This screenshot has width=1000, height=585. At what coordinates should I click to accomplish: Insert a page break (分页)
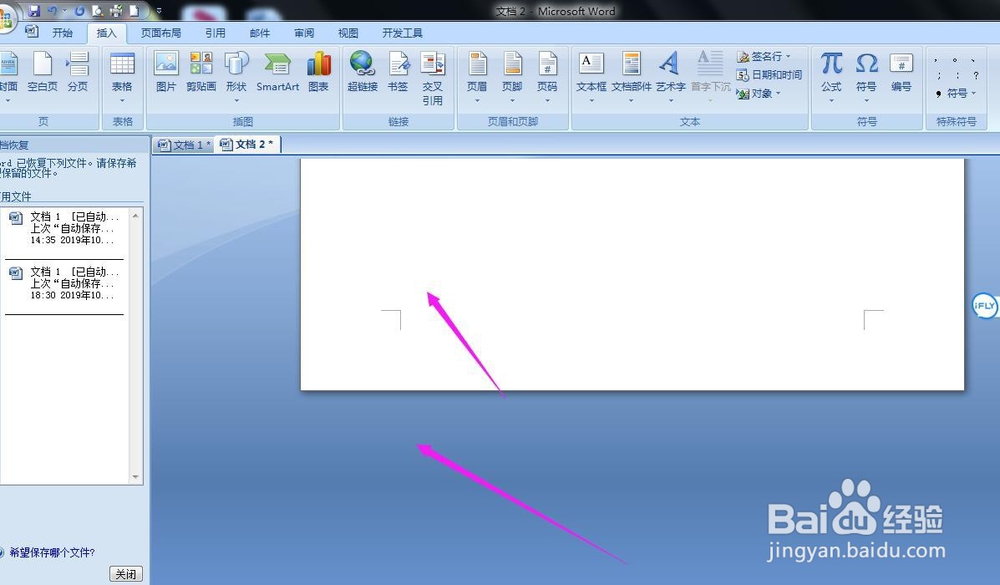click(78, 72)
